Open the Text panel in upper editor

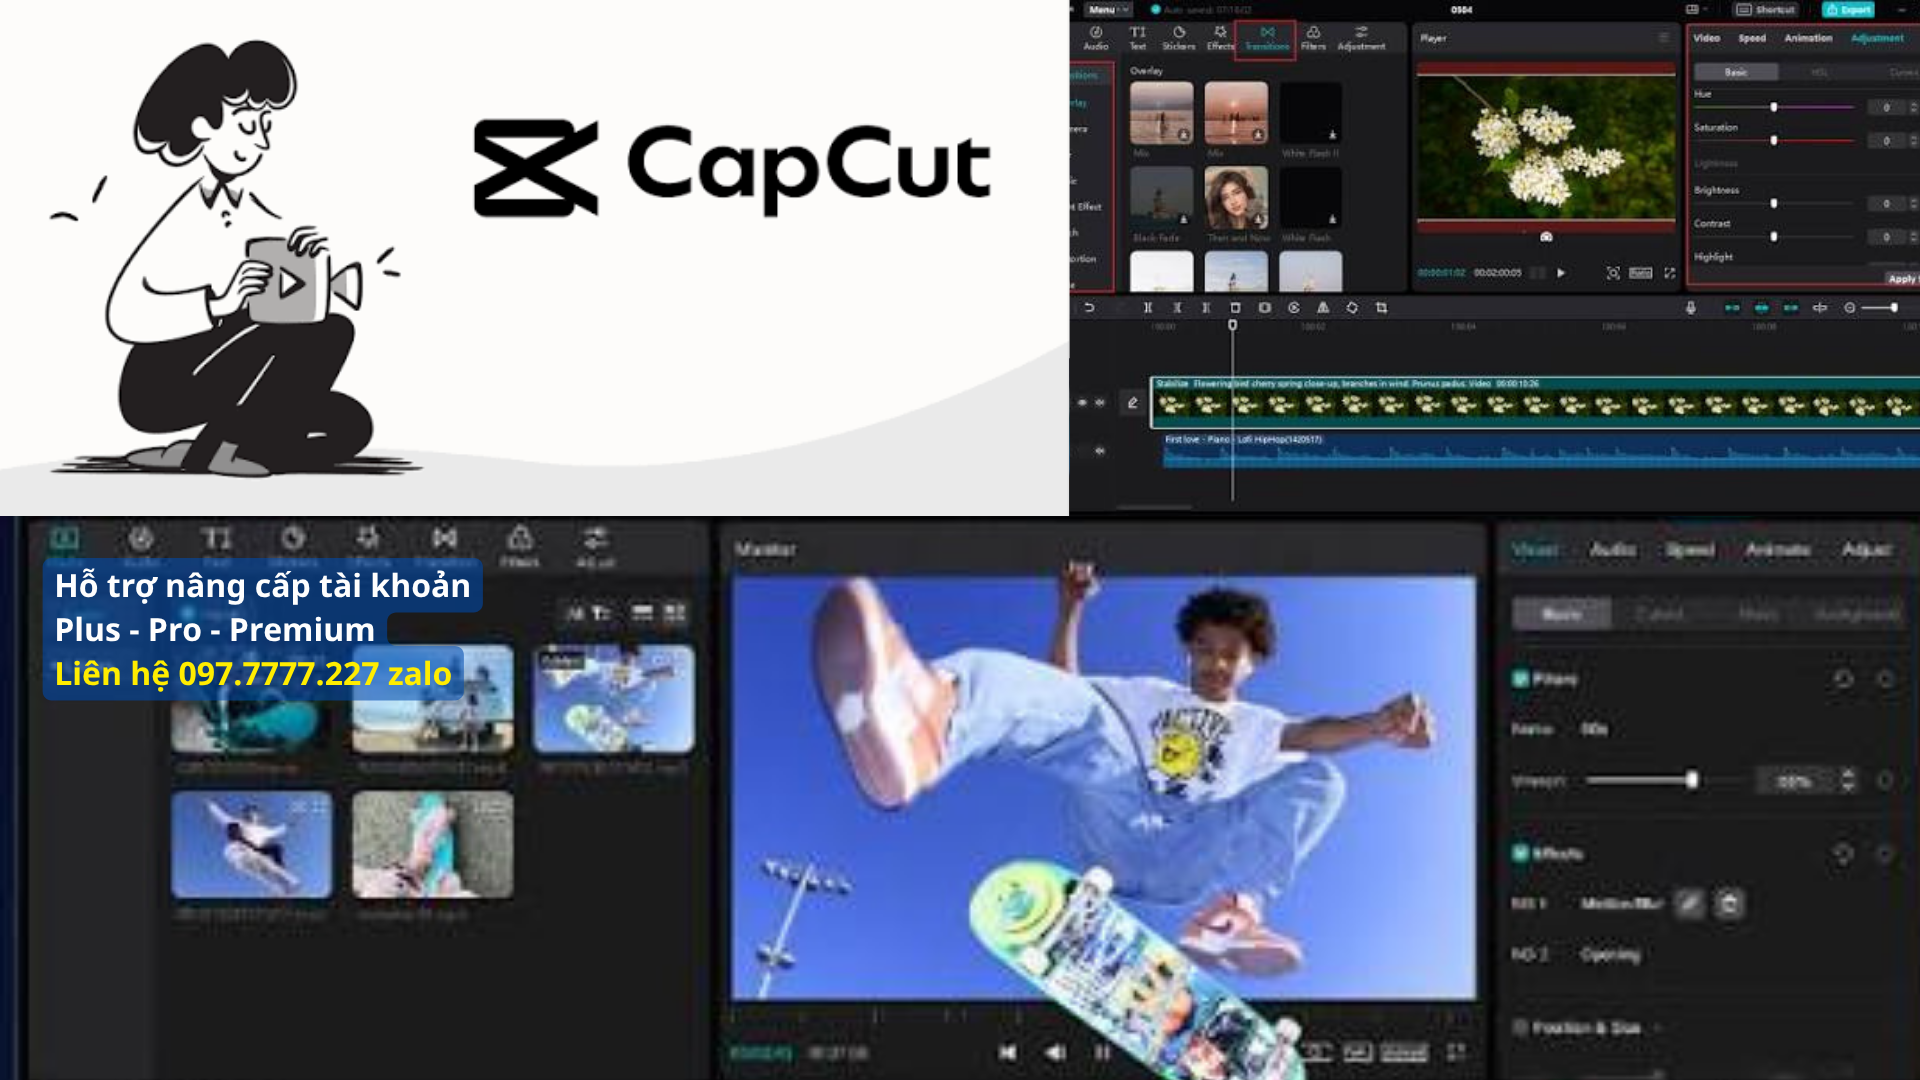[1138, 38]
